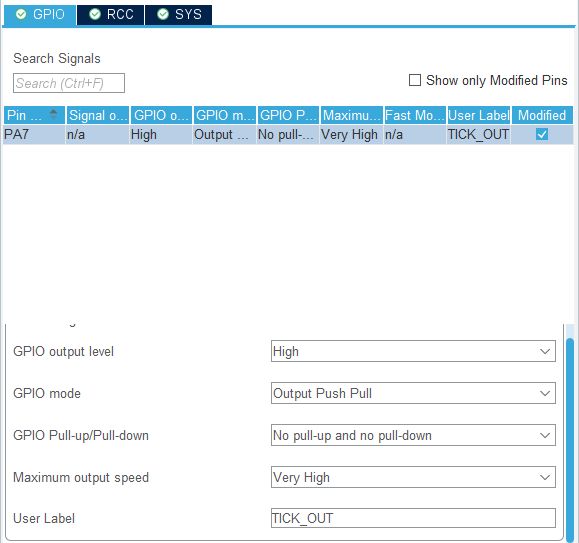Open the GPIO Pull-up/Pull-down dropdown
The width and height of the screenshot is (579, 543).
click(413, 435)
